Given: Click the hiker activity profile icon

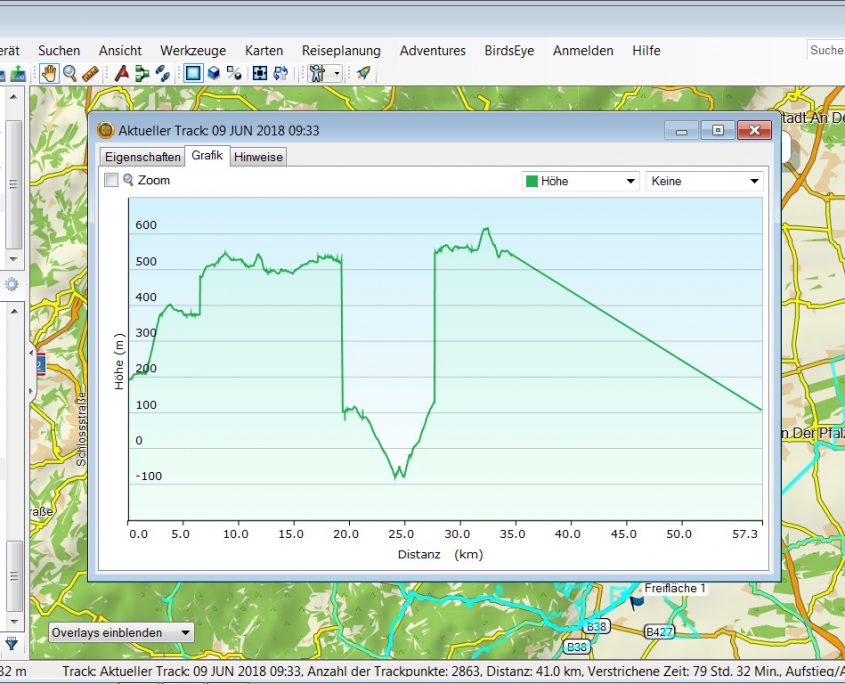Looking at the screenshot, I should 317,73.
